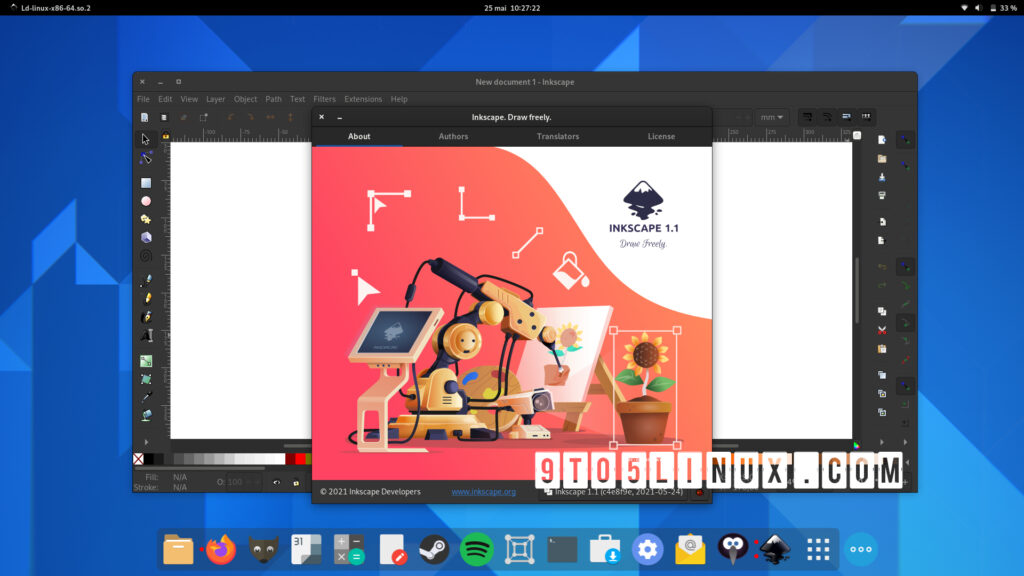The height and width of the screenshot is (576, 1024).
Task: Select the Rectangle tool
Action: click(146, 183)
